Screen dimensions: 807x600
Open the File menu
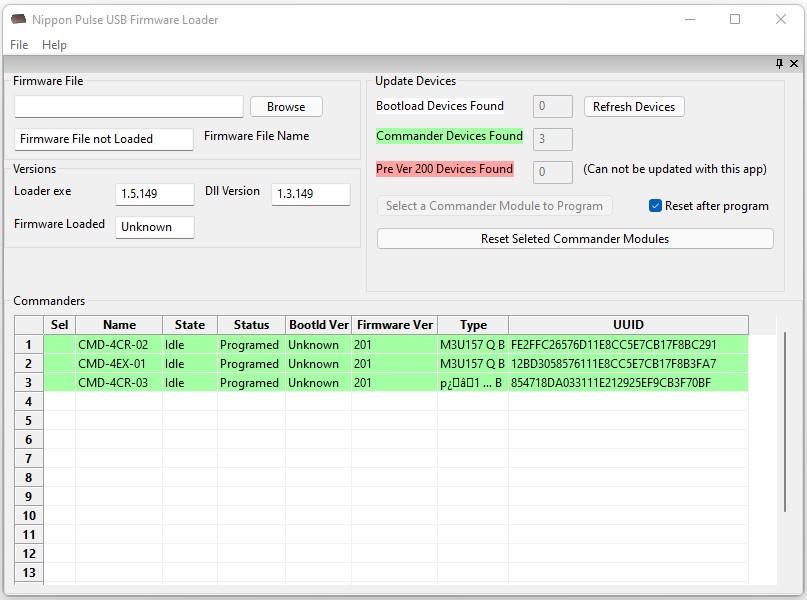[x=19, y=45]
